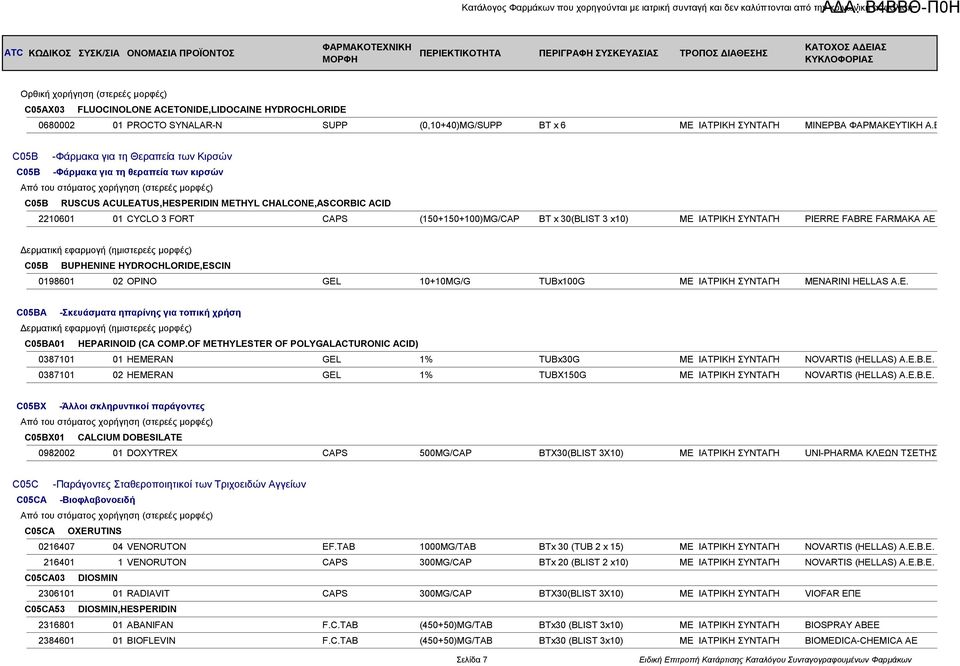Click the "(0,10+40)MG/SUPP" strength value
960x666 pixels.
click(x=460, y=125)
